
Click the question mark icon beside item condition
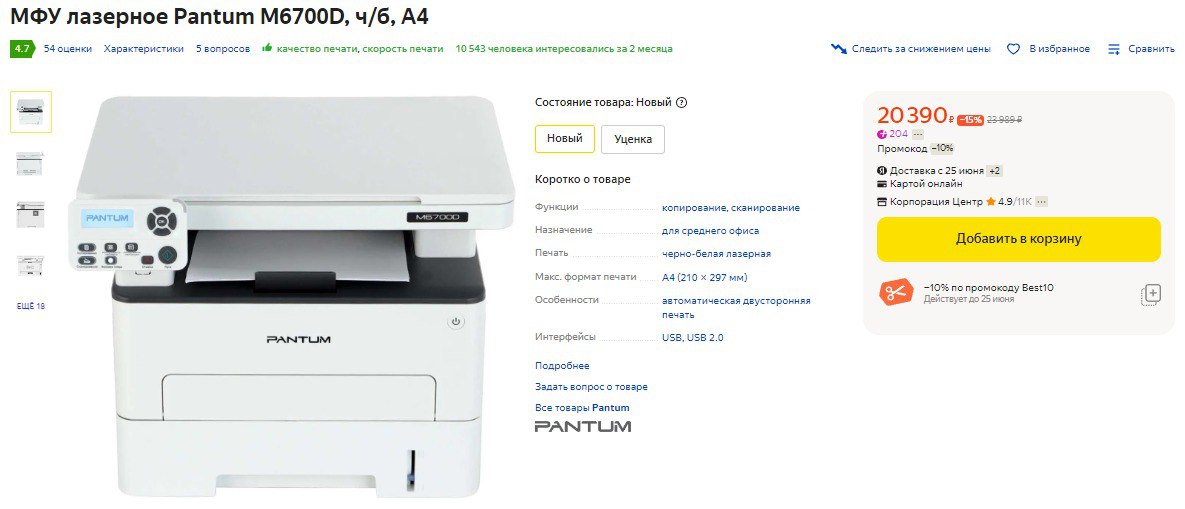681,103
